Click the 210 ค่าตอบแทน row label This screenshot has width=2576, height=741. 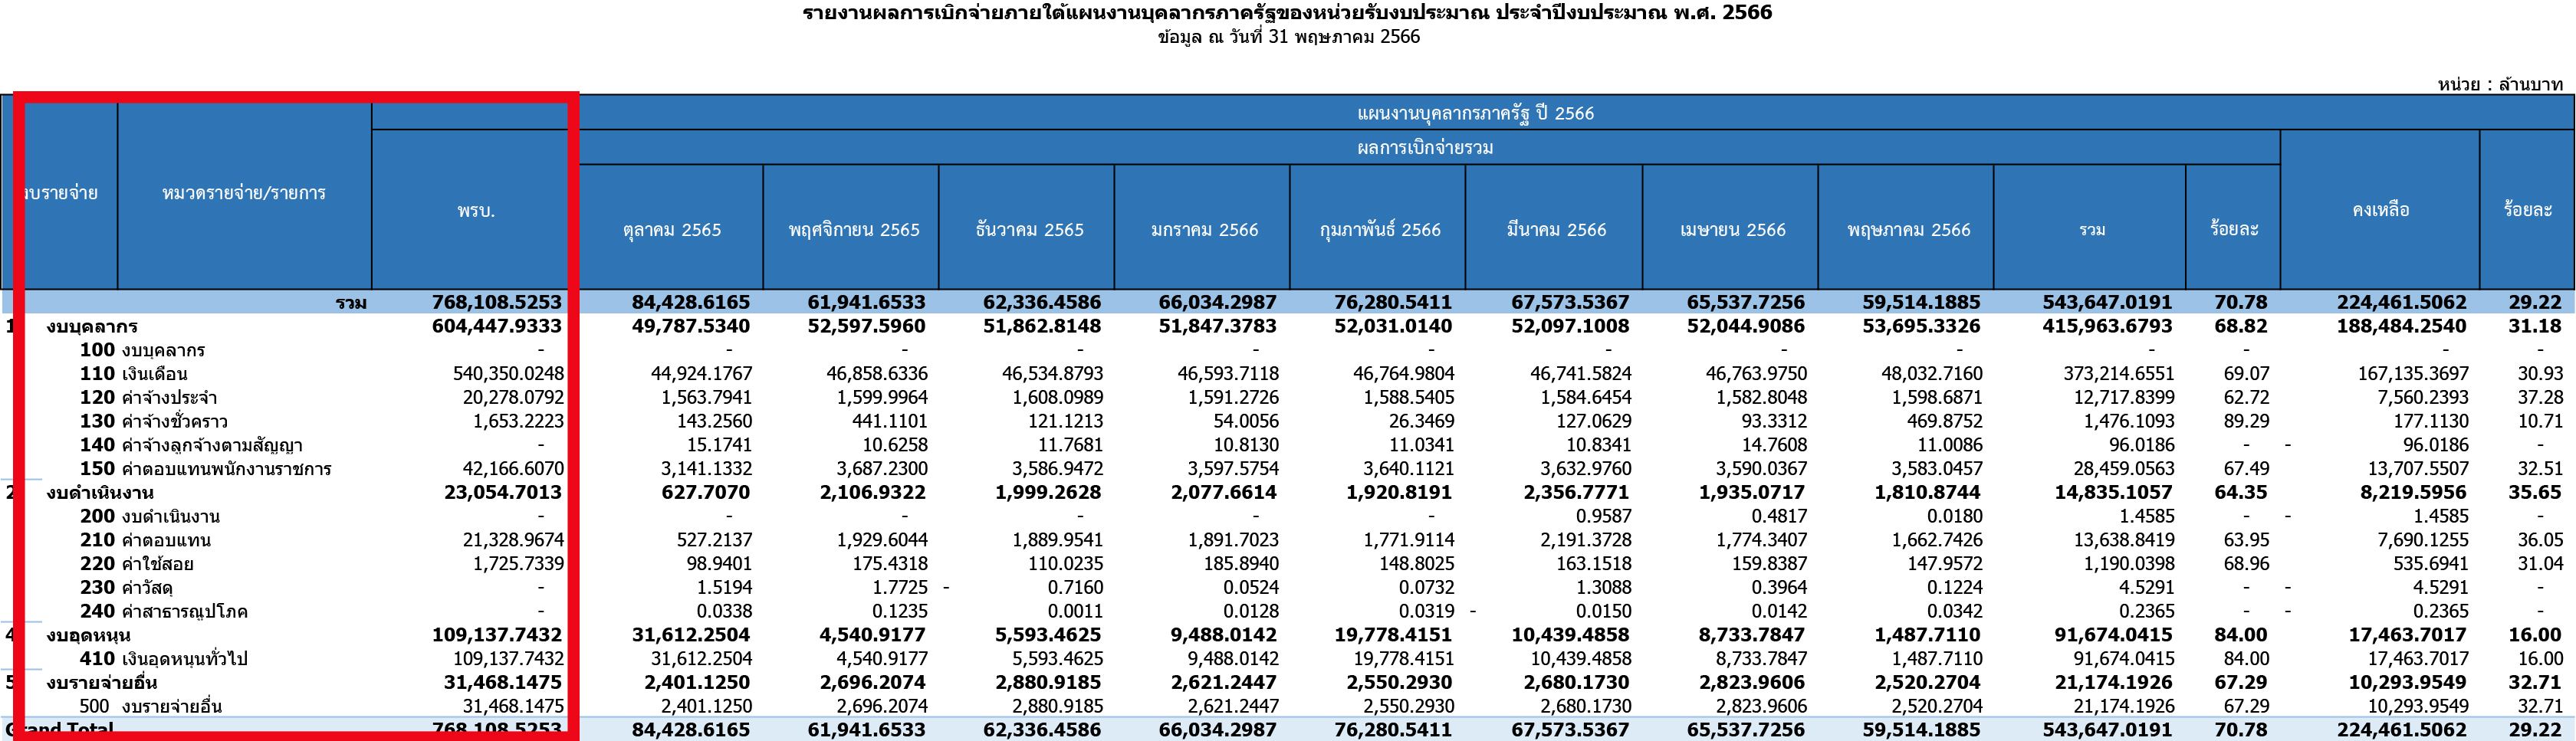(145, 540)
